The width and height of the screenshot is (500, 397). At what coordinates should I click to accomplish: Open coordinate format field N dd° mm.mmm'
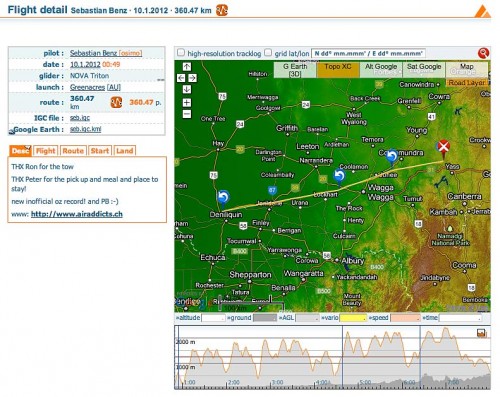point(368,53)
